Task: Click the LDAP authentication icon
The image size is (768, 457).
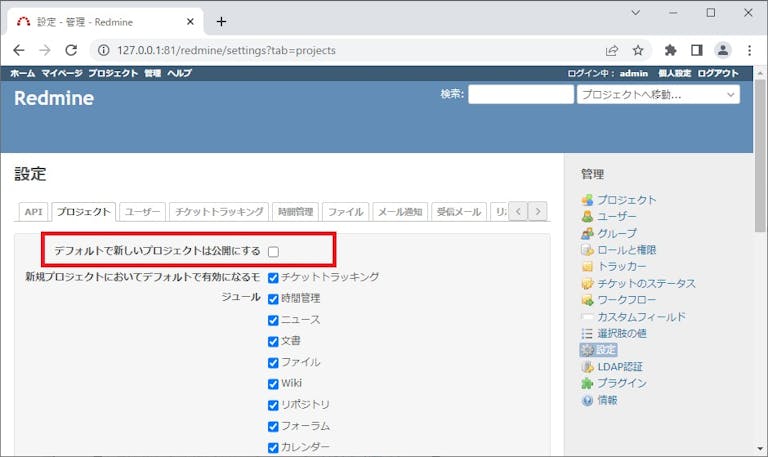Action: pyautogui.click(x=587, y=367)
